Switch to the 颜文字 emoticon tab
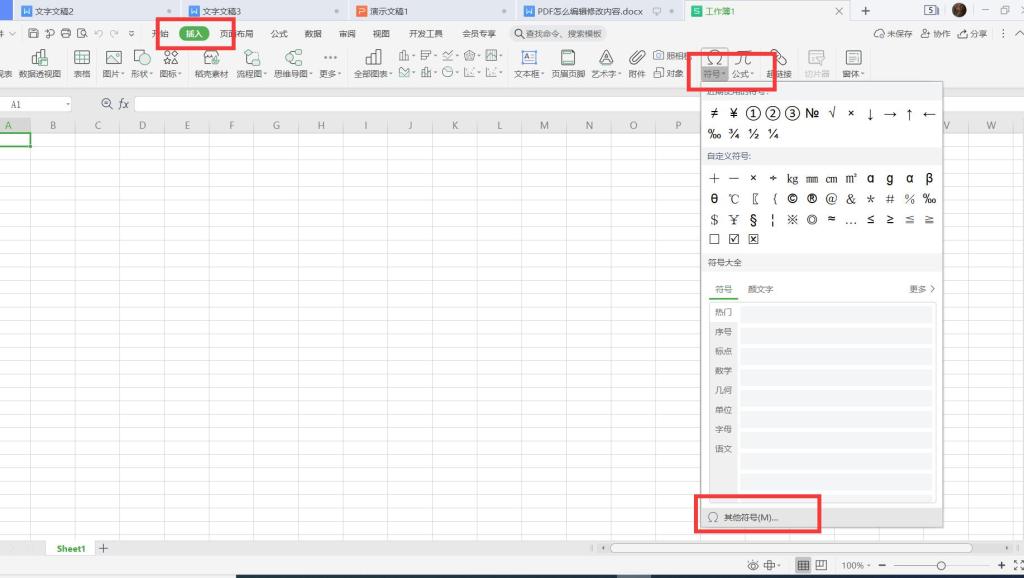Image resolution: width=1024 pixels, height=578 pixels. tap(760, 289)
